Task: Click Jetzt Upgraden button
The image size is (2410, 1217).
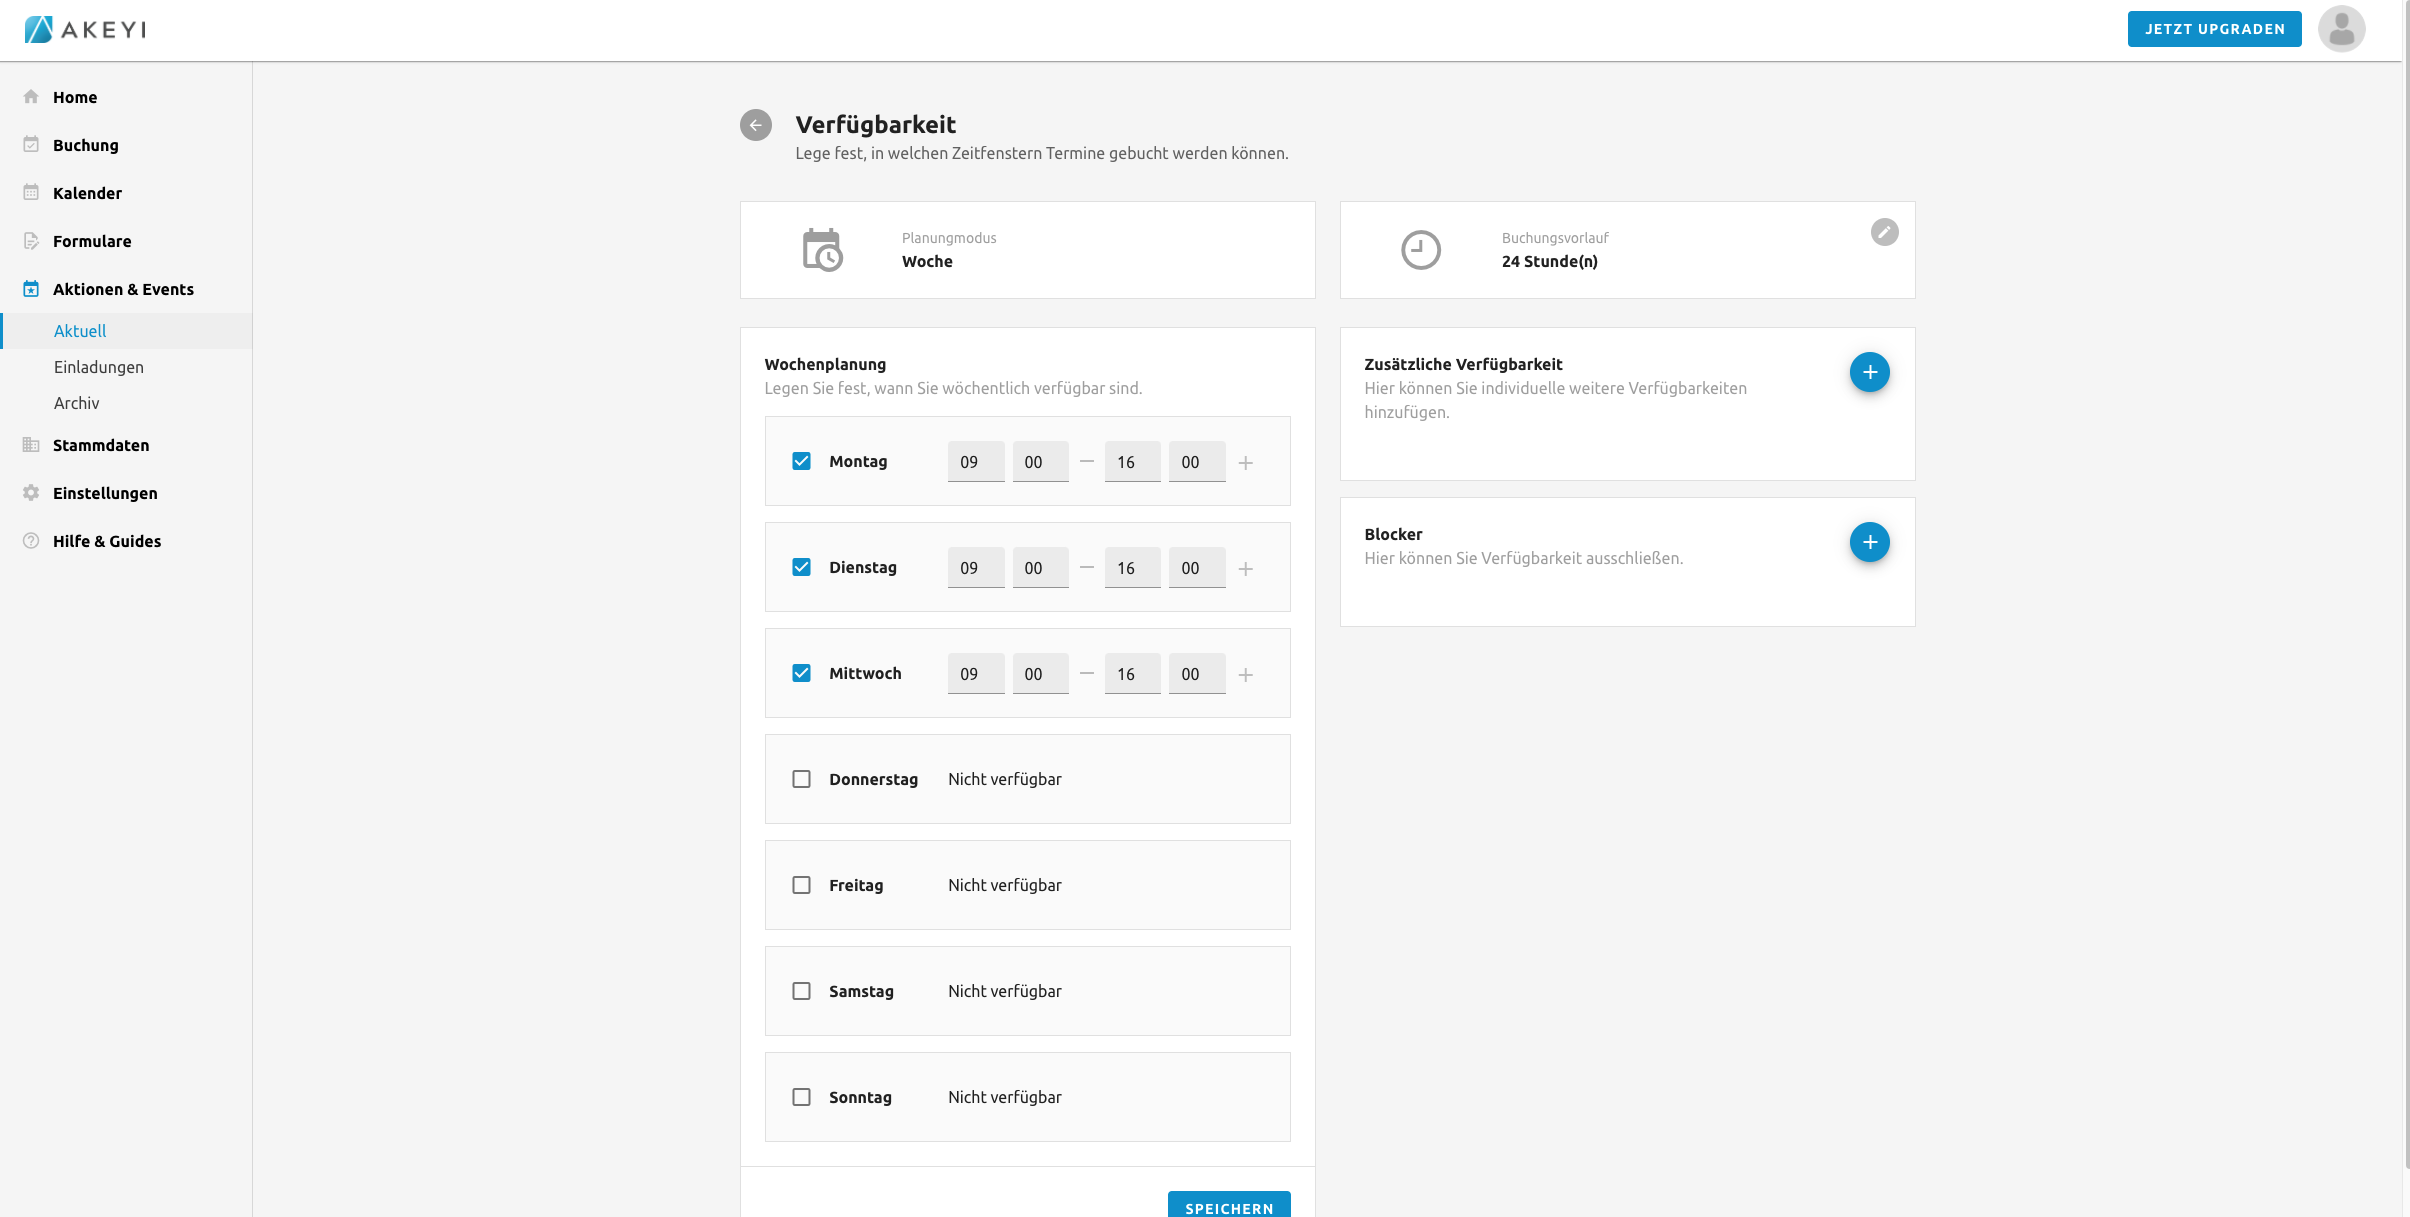Action: 2214,29
